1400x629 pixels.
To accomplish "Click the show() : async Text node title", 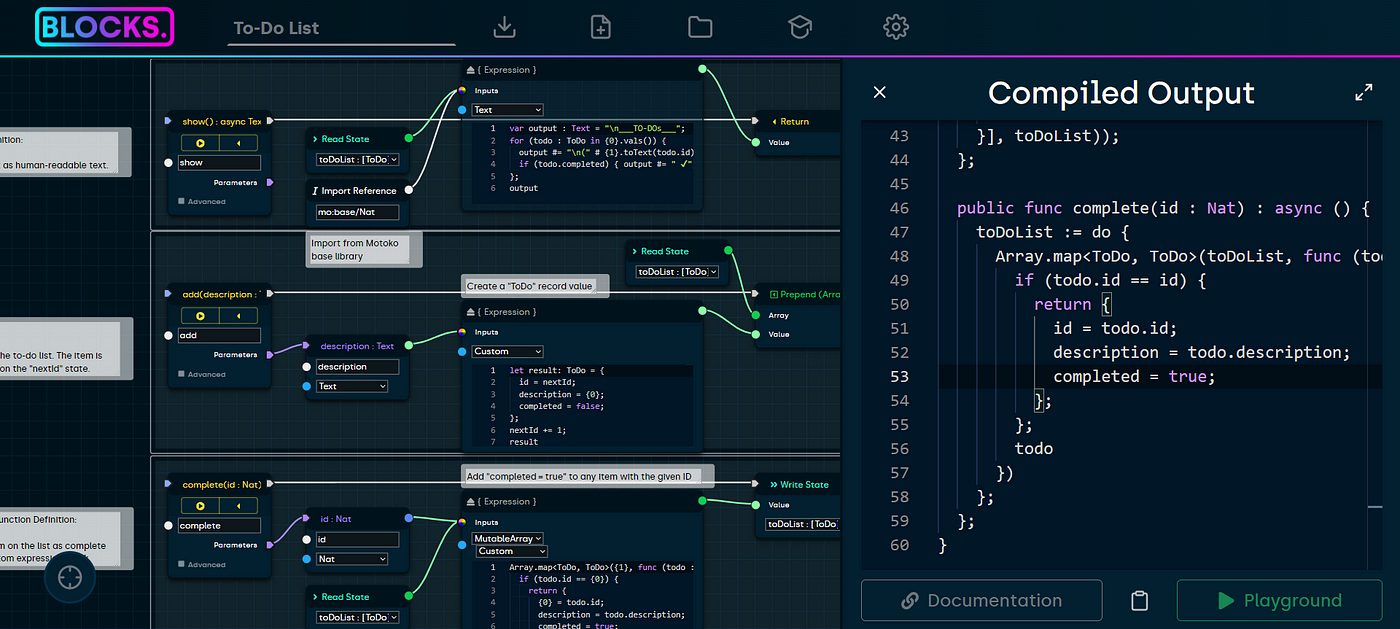I will (x=222, y=121).
